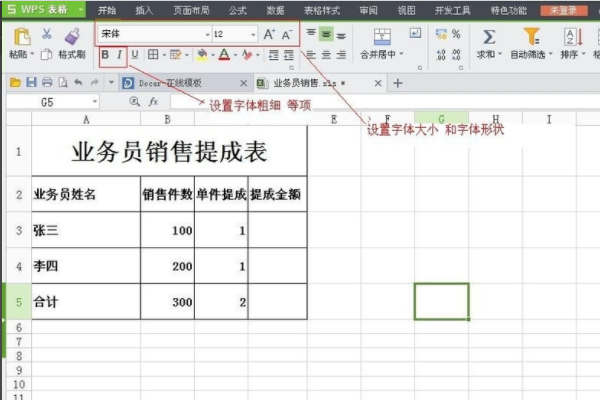Expand Merge and Center dropdown arrow
The width and height of the screenshot is (600, 400).
click(401, 54)
